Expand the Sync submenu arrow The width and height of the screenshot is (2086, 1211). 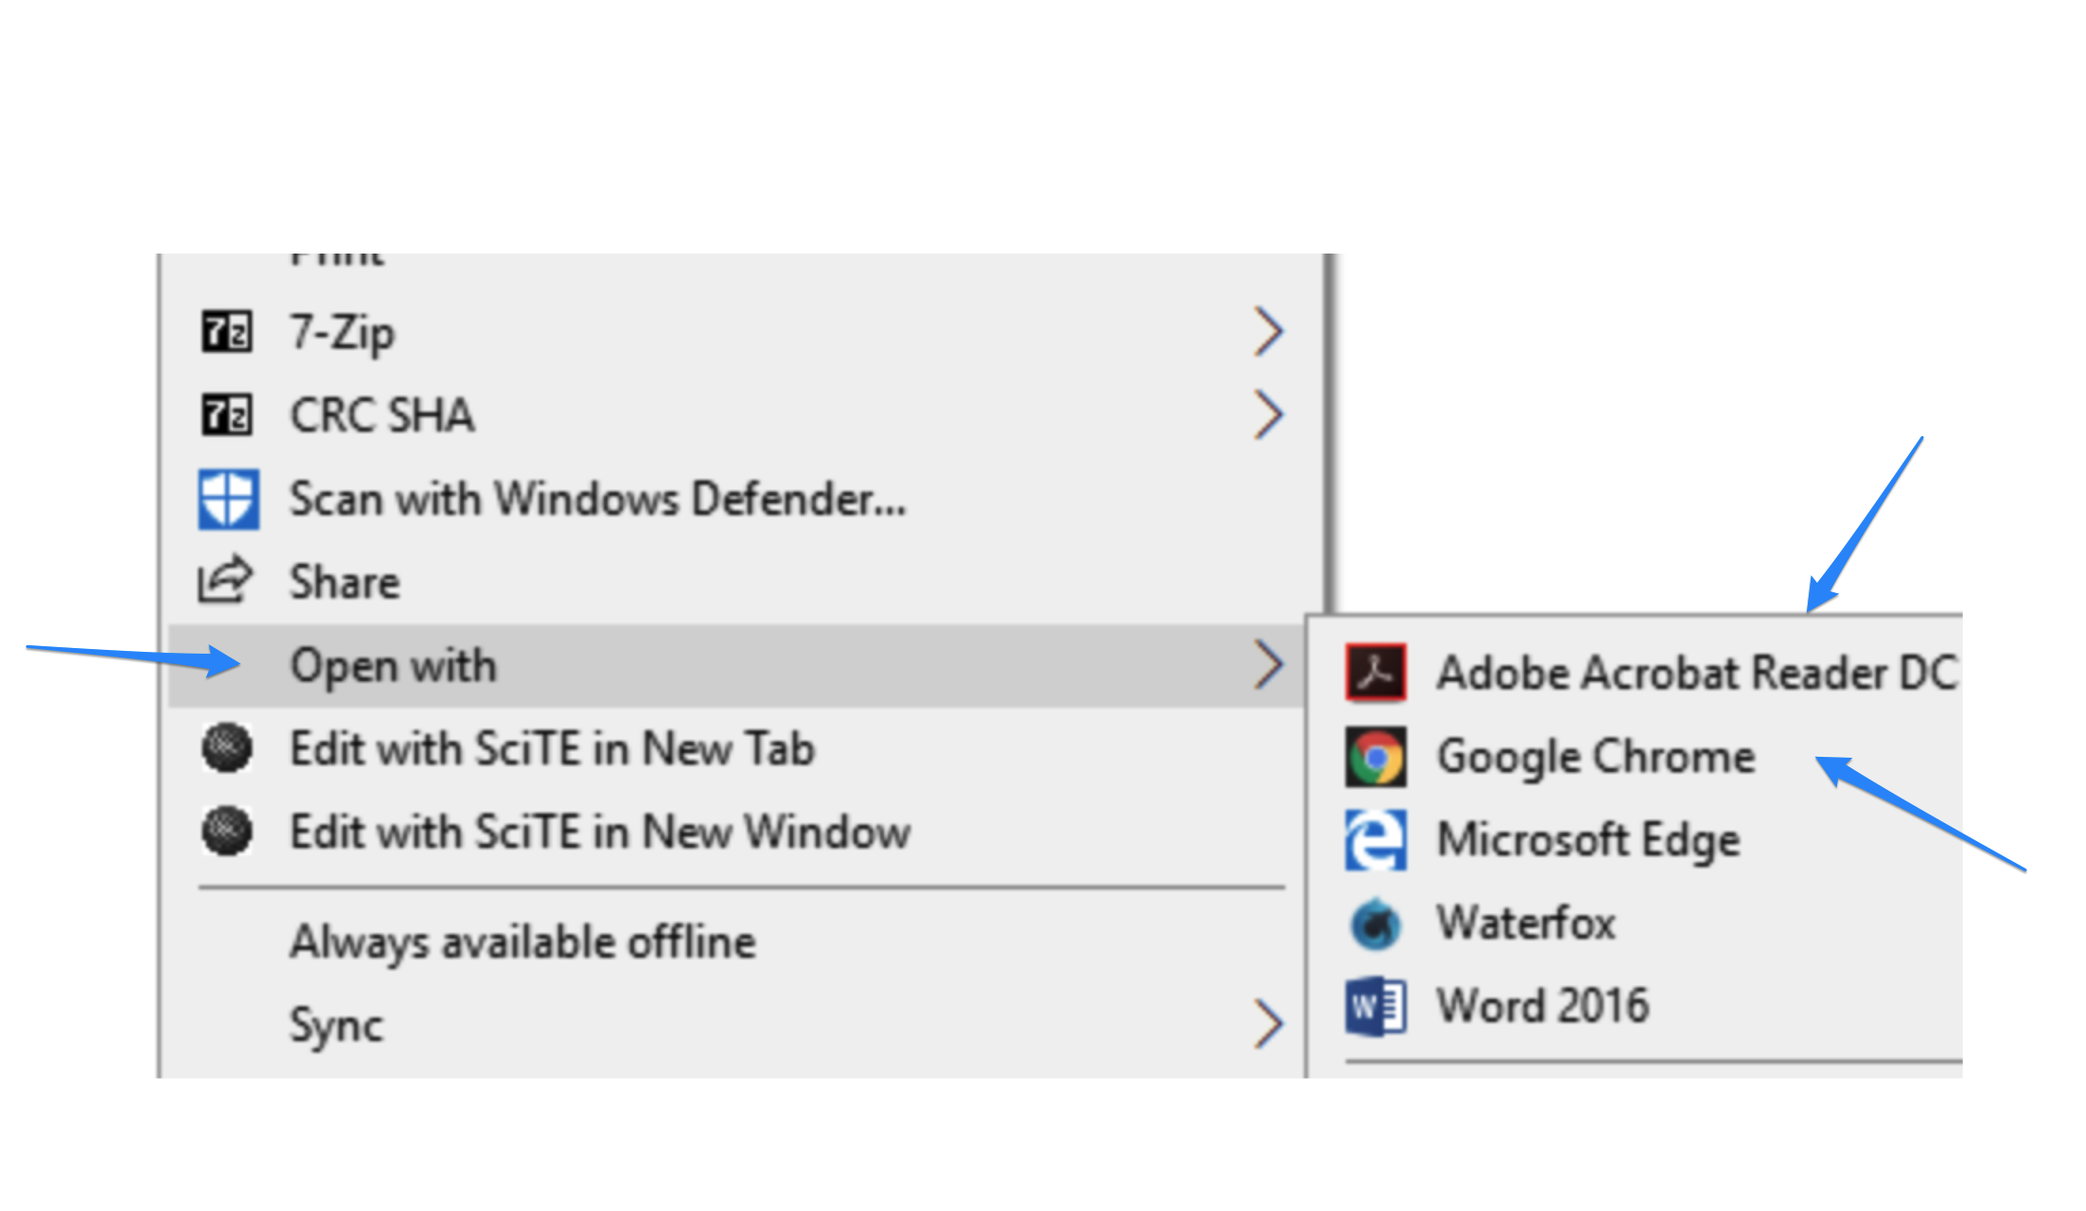(1268, 1025)
